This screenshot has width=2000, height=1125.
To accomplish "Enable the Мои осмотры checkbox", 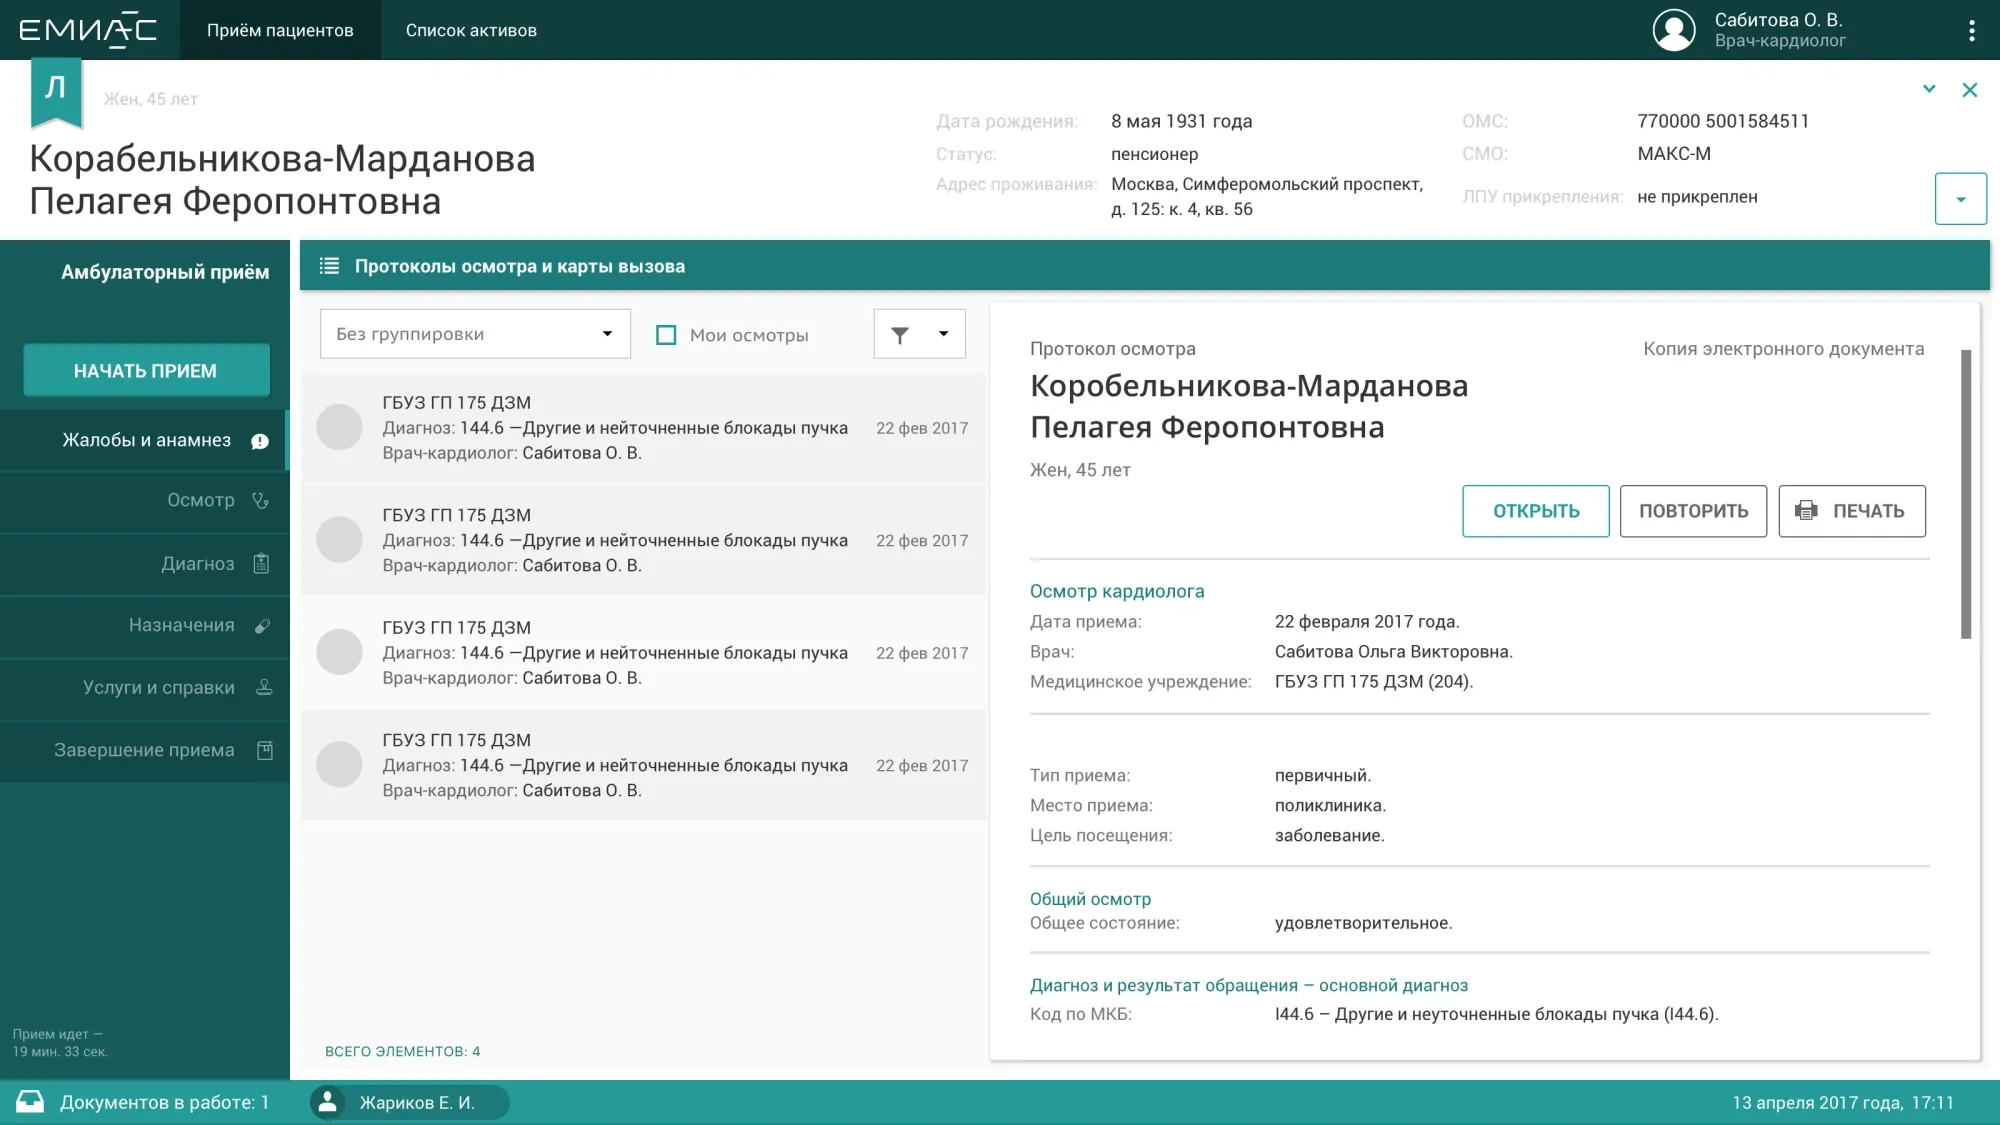I will (x=666, y=335).
